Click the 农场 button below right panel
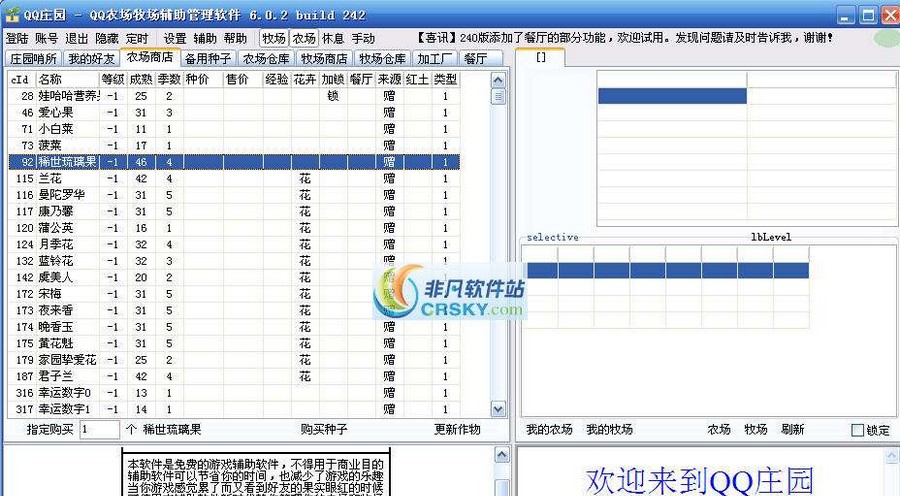900x496 pixels. [x=719, y=429]
